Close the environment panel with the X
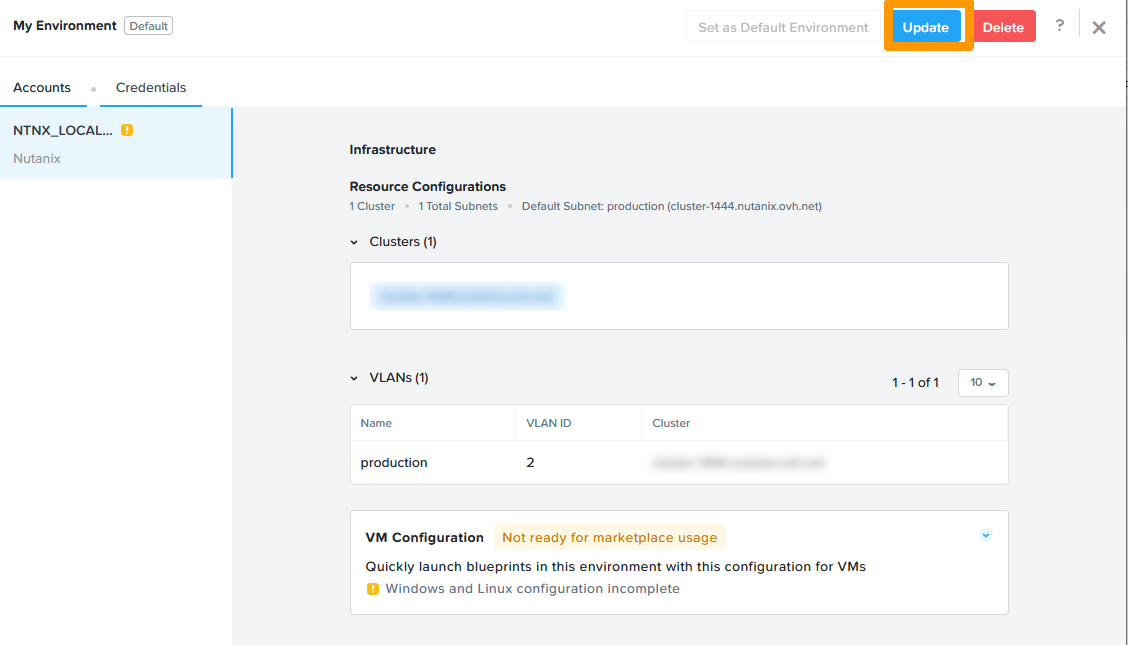Image resolution: width=1128 pixels, height=645 pixels. 1099,28
